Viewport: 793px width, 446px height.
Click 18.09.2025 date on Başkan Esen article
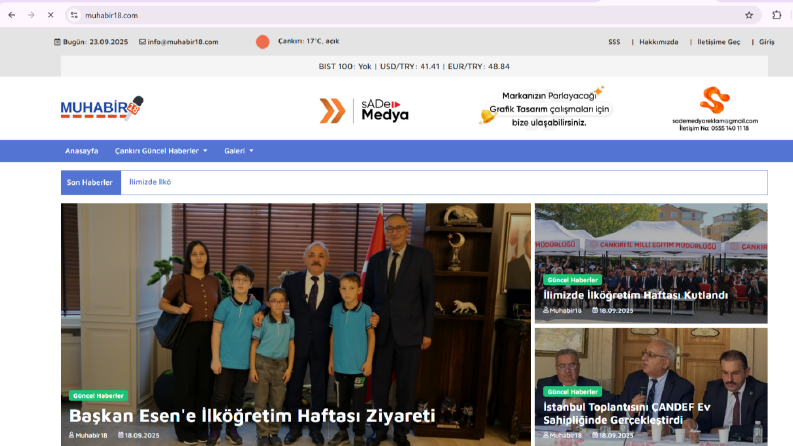pyautogui.click(x=139, y=435)
